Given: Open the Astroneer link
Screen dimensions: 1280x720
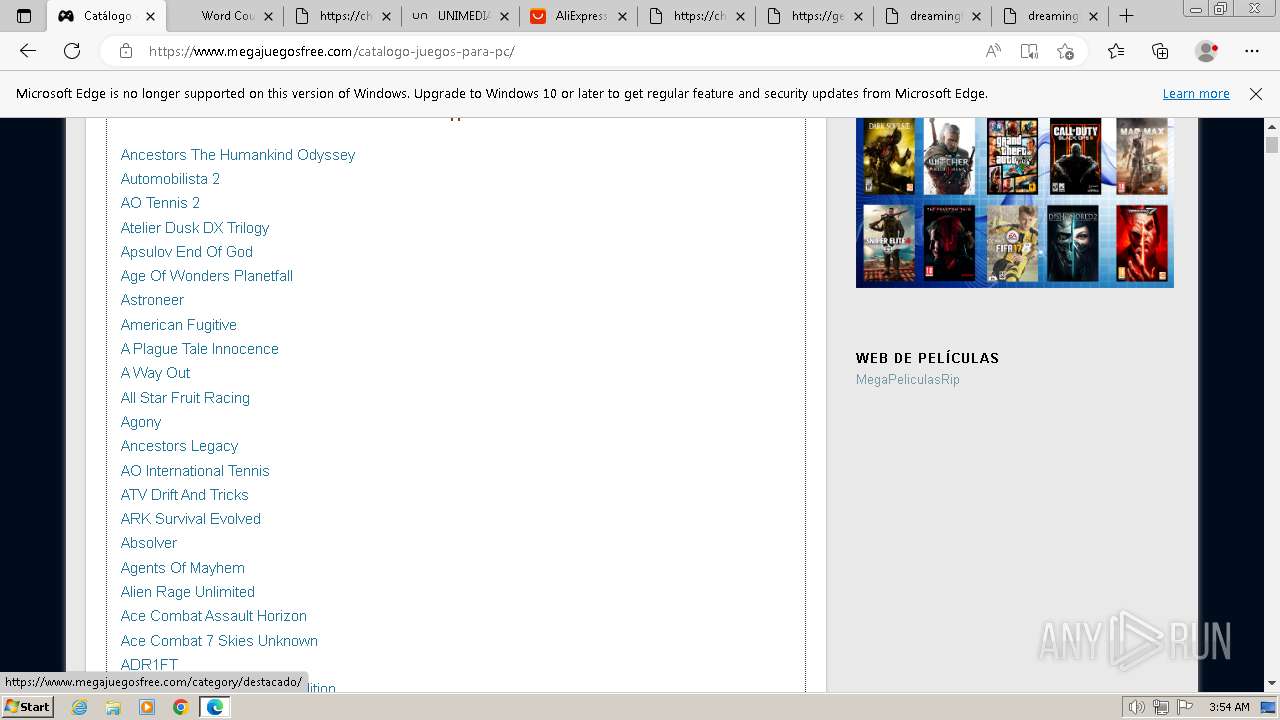Looking at the screenshot, I should (x=152, y=300).
